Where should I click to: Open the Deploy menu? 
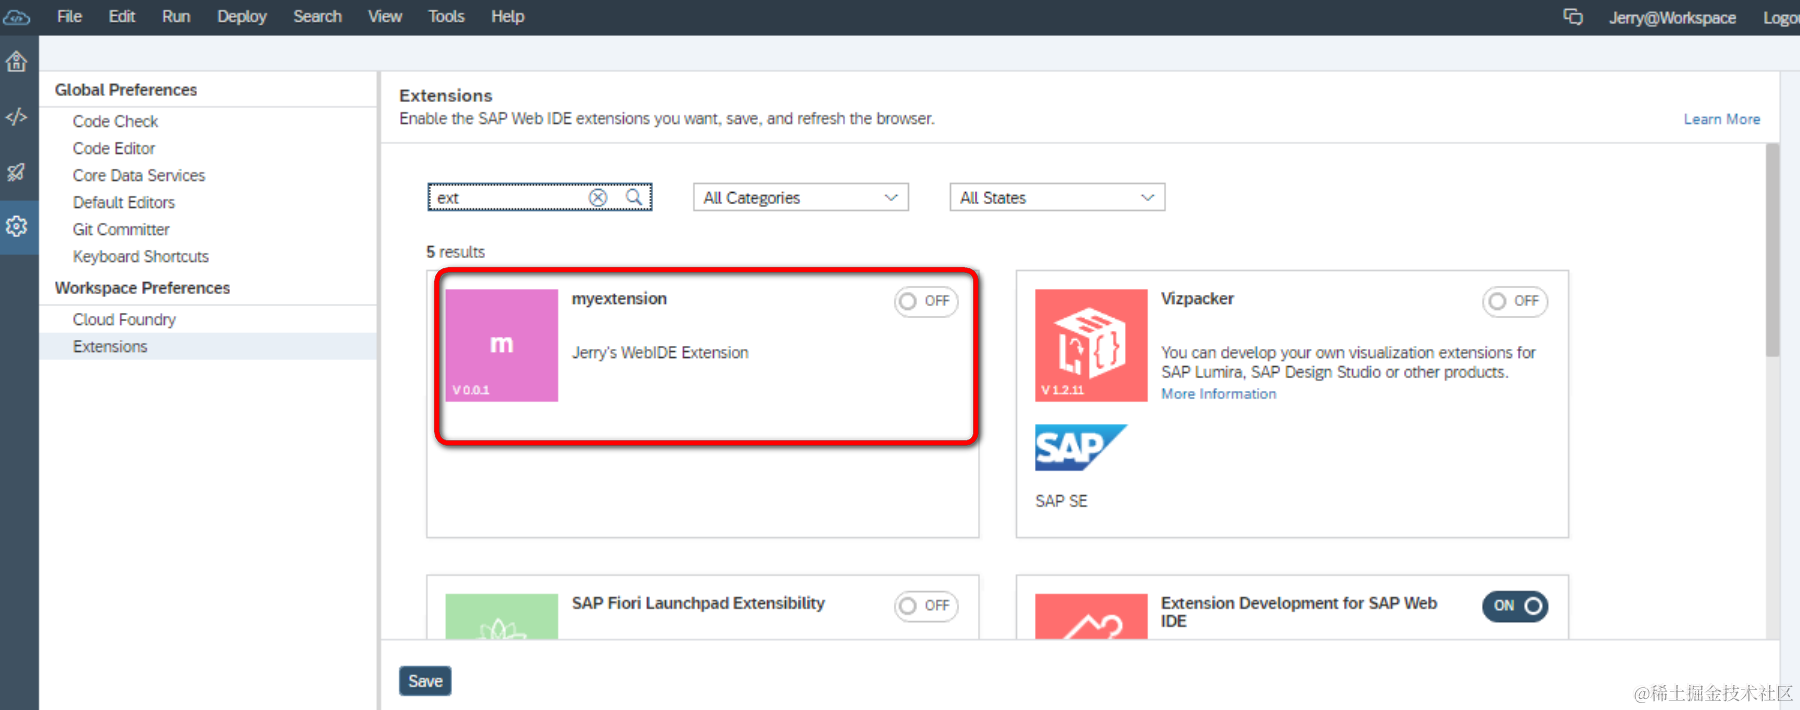(242, 17)
